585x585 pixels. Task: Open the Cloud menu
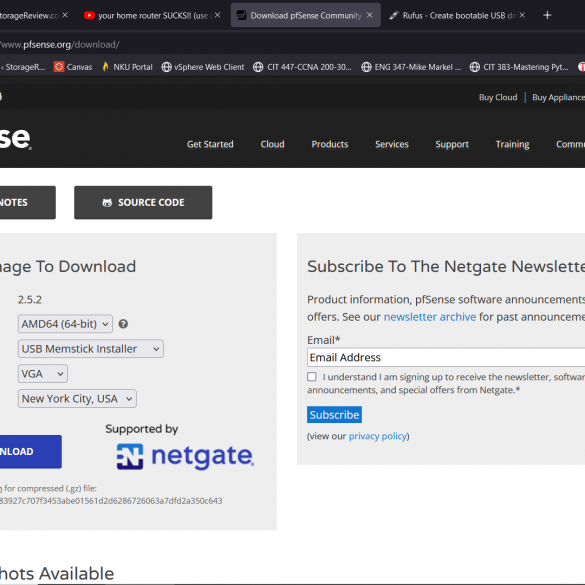click(x=272, y=144)
